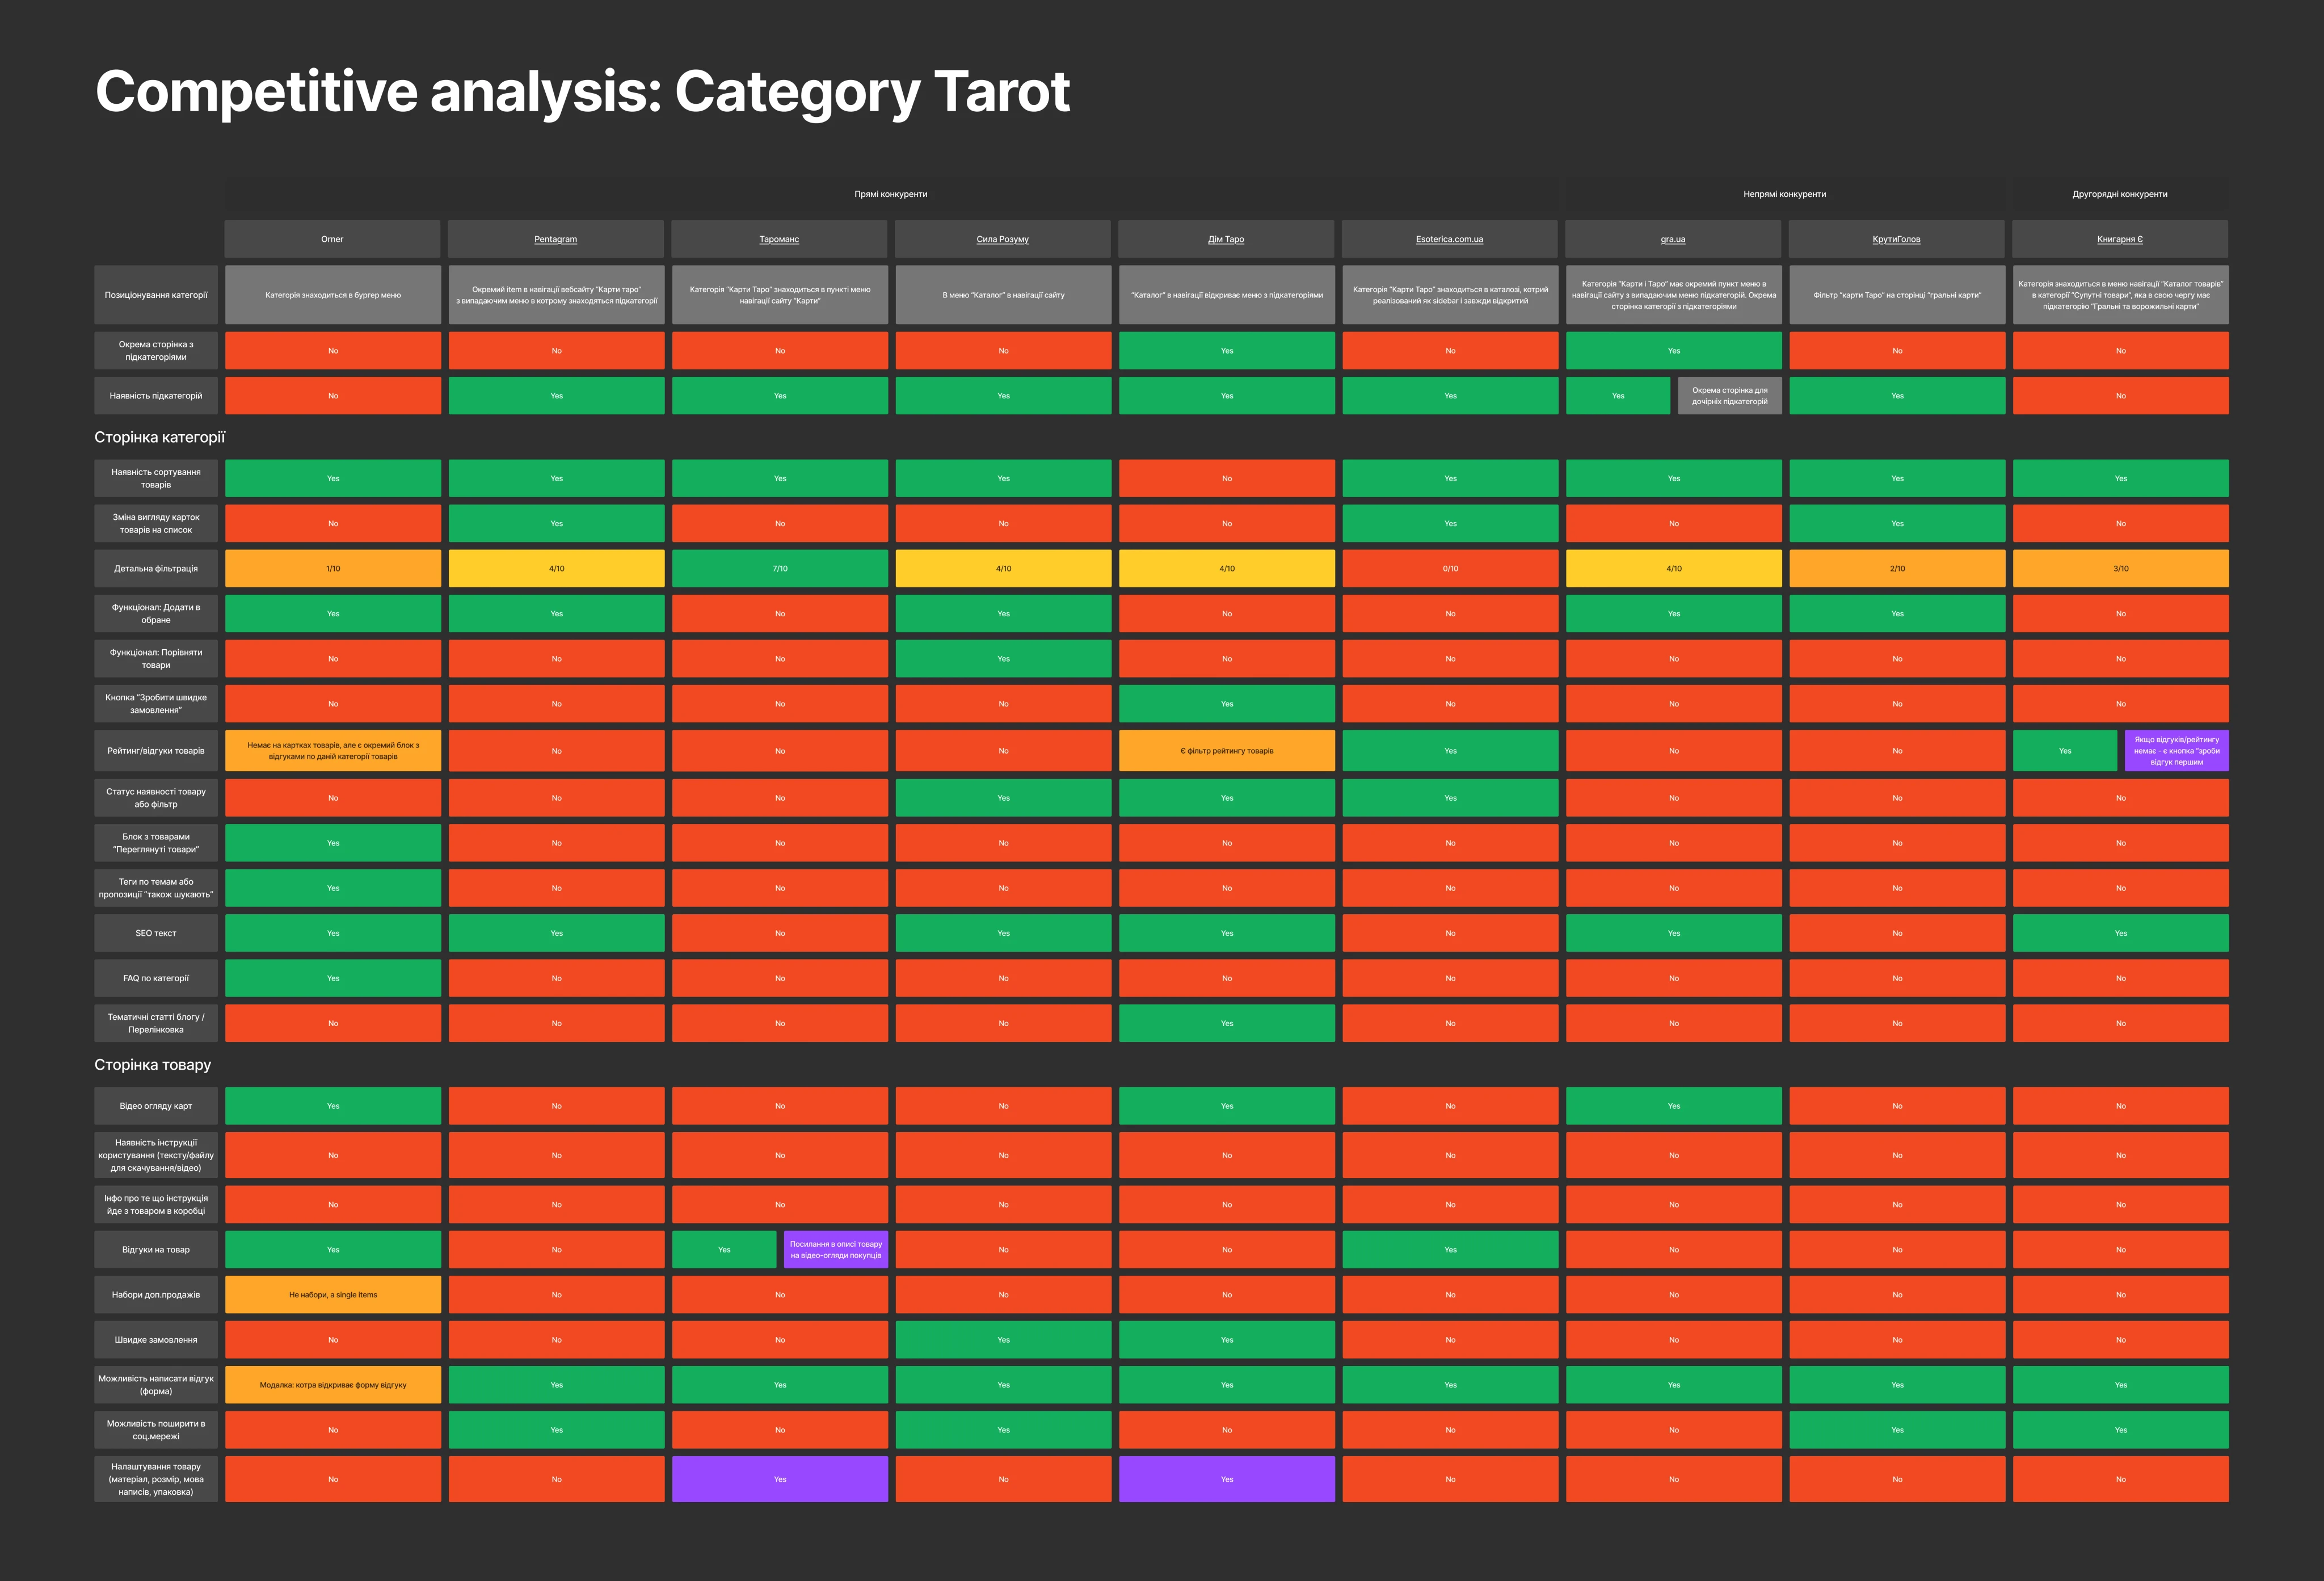Click the 'Не набори, a single items' cell
The width and height of the screenshot is (2324, 1581).
(333, 1294)
